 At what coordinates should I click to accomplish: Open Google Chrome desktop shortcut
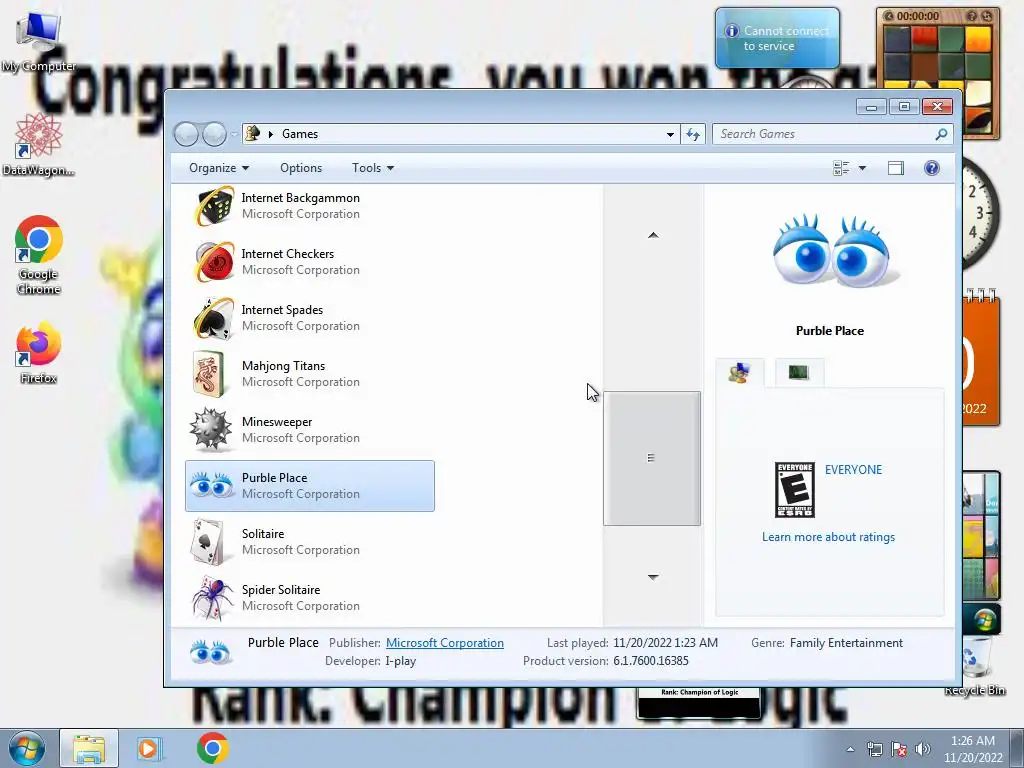[38, 255]
